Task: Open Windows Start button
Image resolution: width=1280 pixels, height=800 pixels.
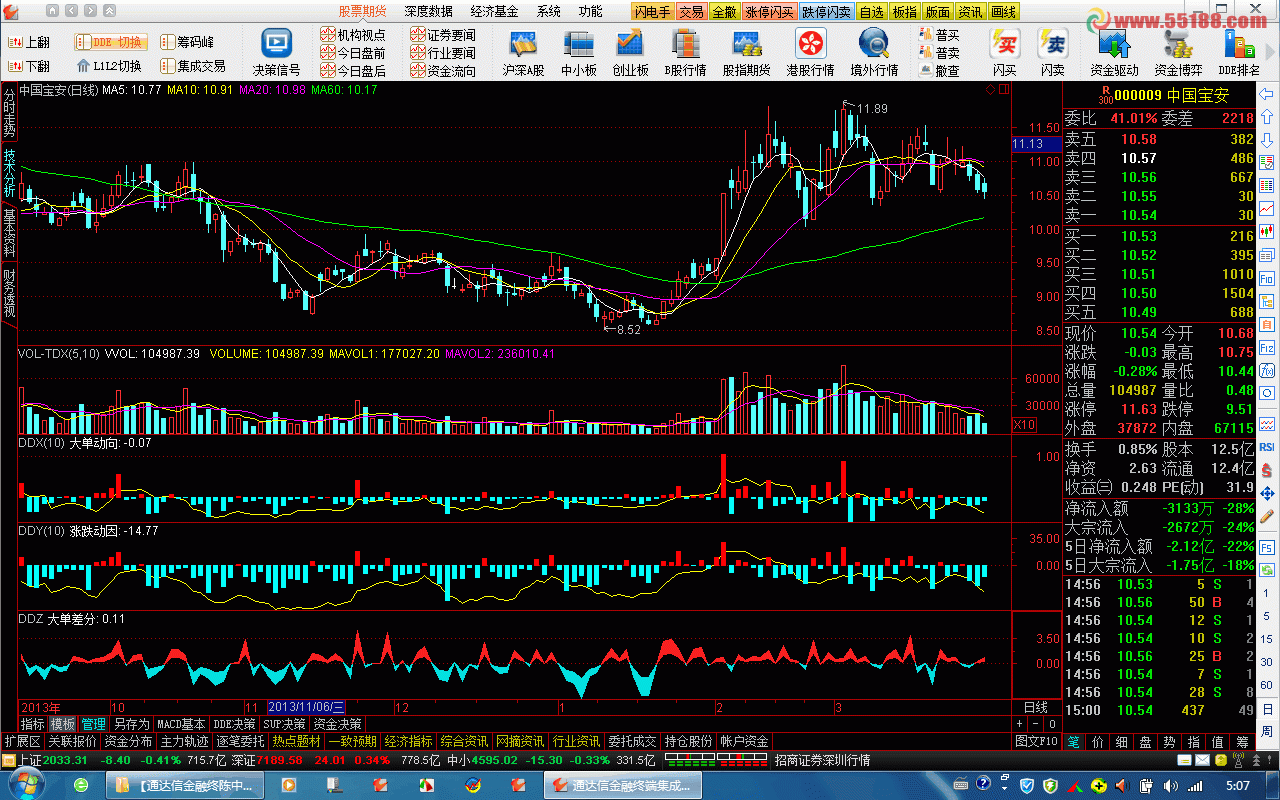Action: click(25, 785)
